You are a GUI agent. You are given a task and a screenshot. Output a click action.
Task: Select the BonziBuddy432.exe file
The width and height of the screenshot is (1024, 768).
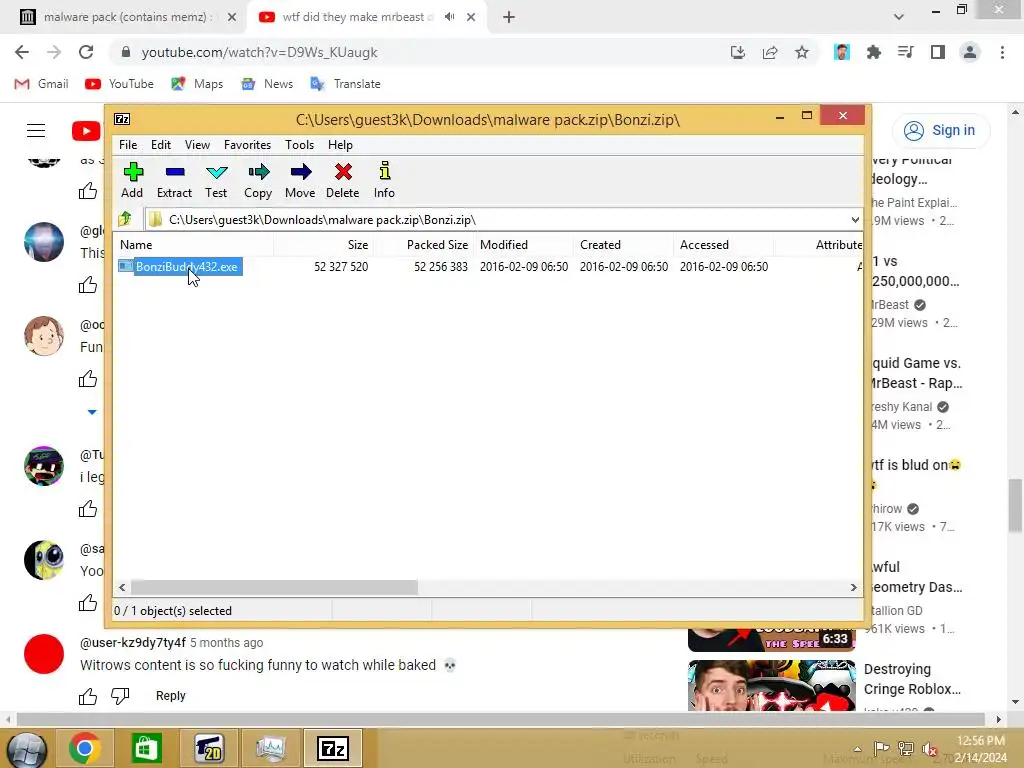pos(187,266)
